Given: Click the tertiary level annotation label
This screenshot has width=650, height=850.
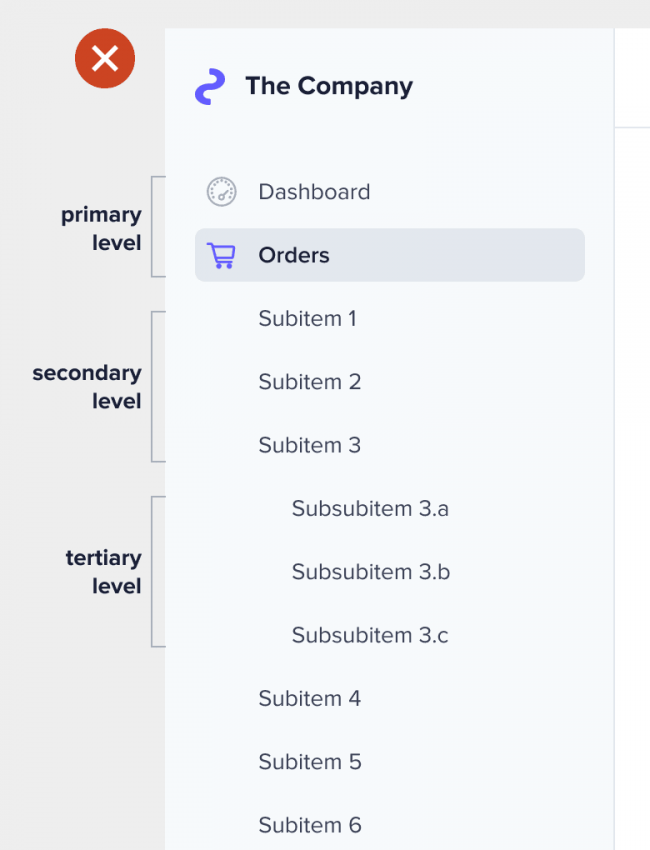Looking at the screenshot, I should click(104, 572).
